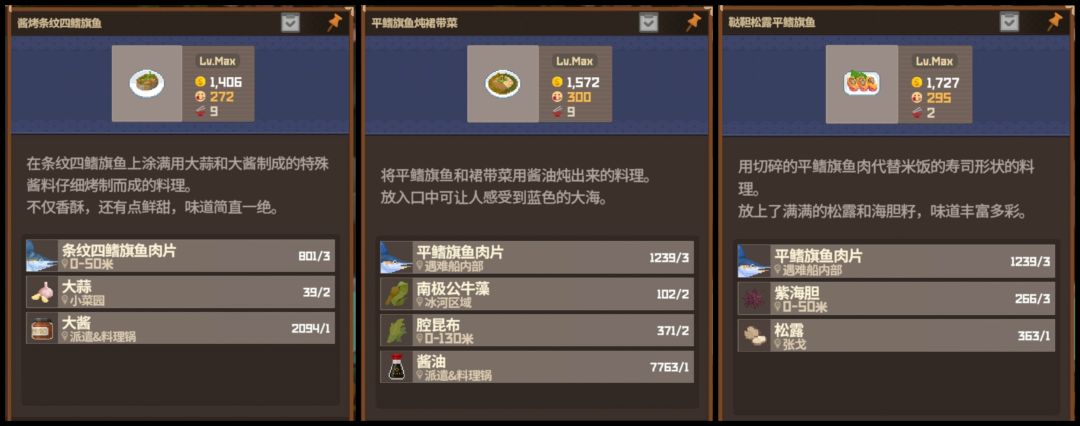Pin the 酱烤条纹四鳍旗鱼 recipe panel
Viewport: 1080px width, 426px height.
click(x=333, y=22)
